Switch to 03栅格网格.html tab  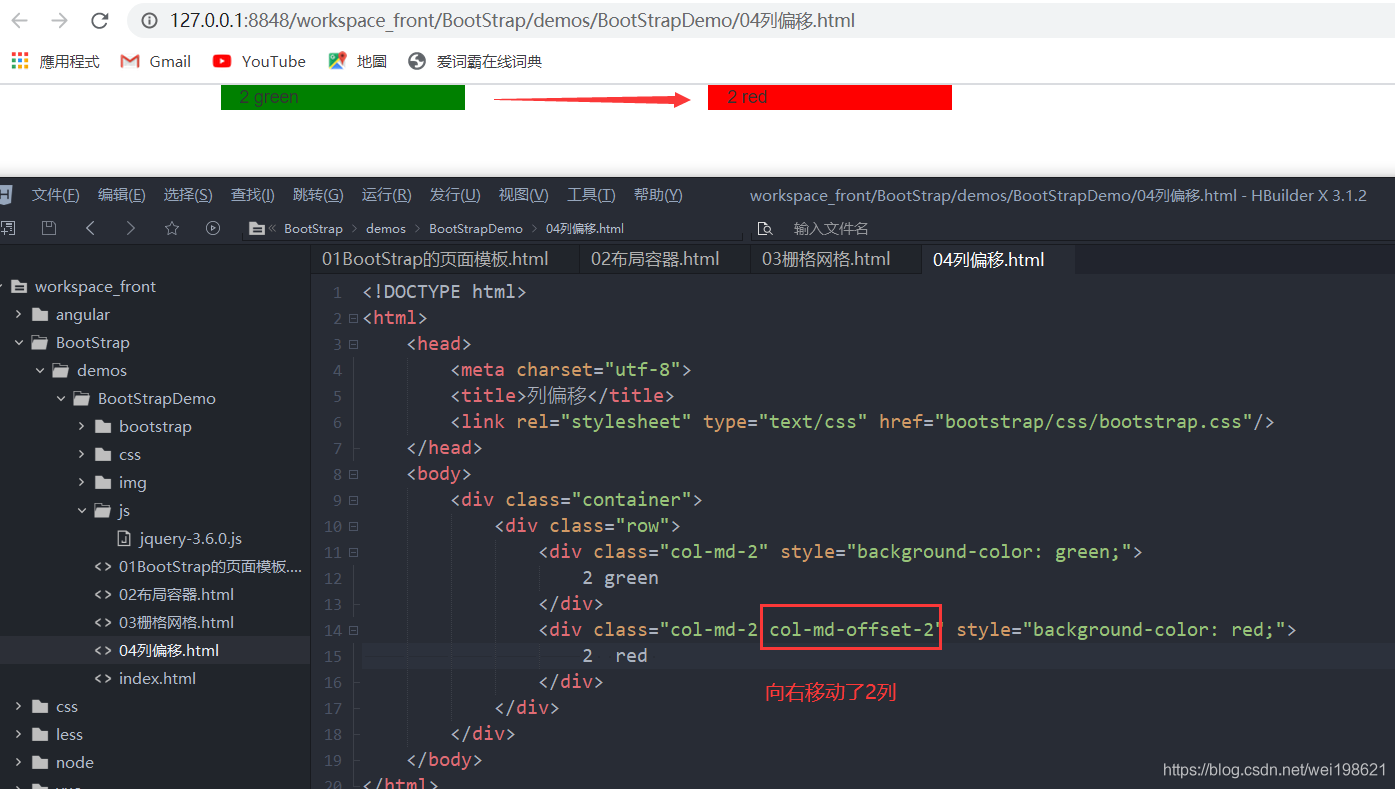(826, 259)
